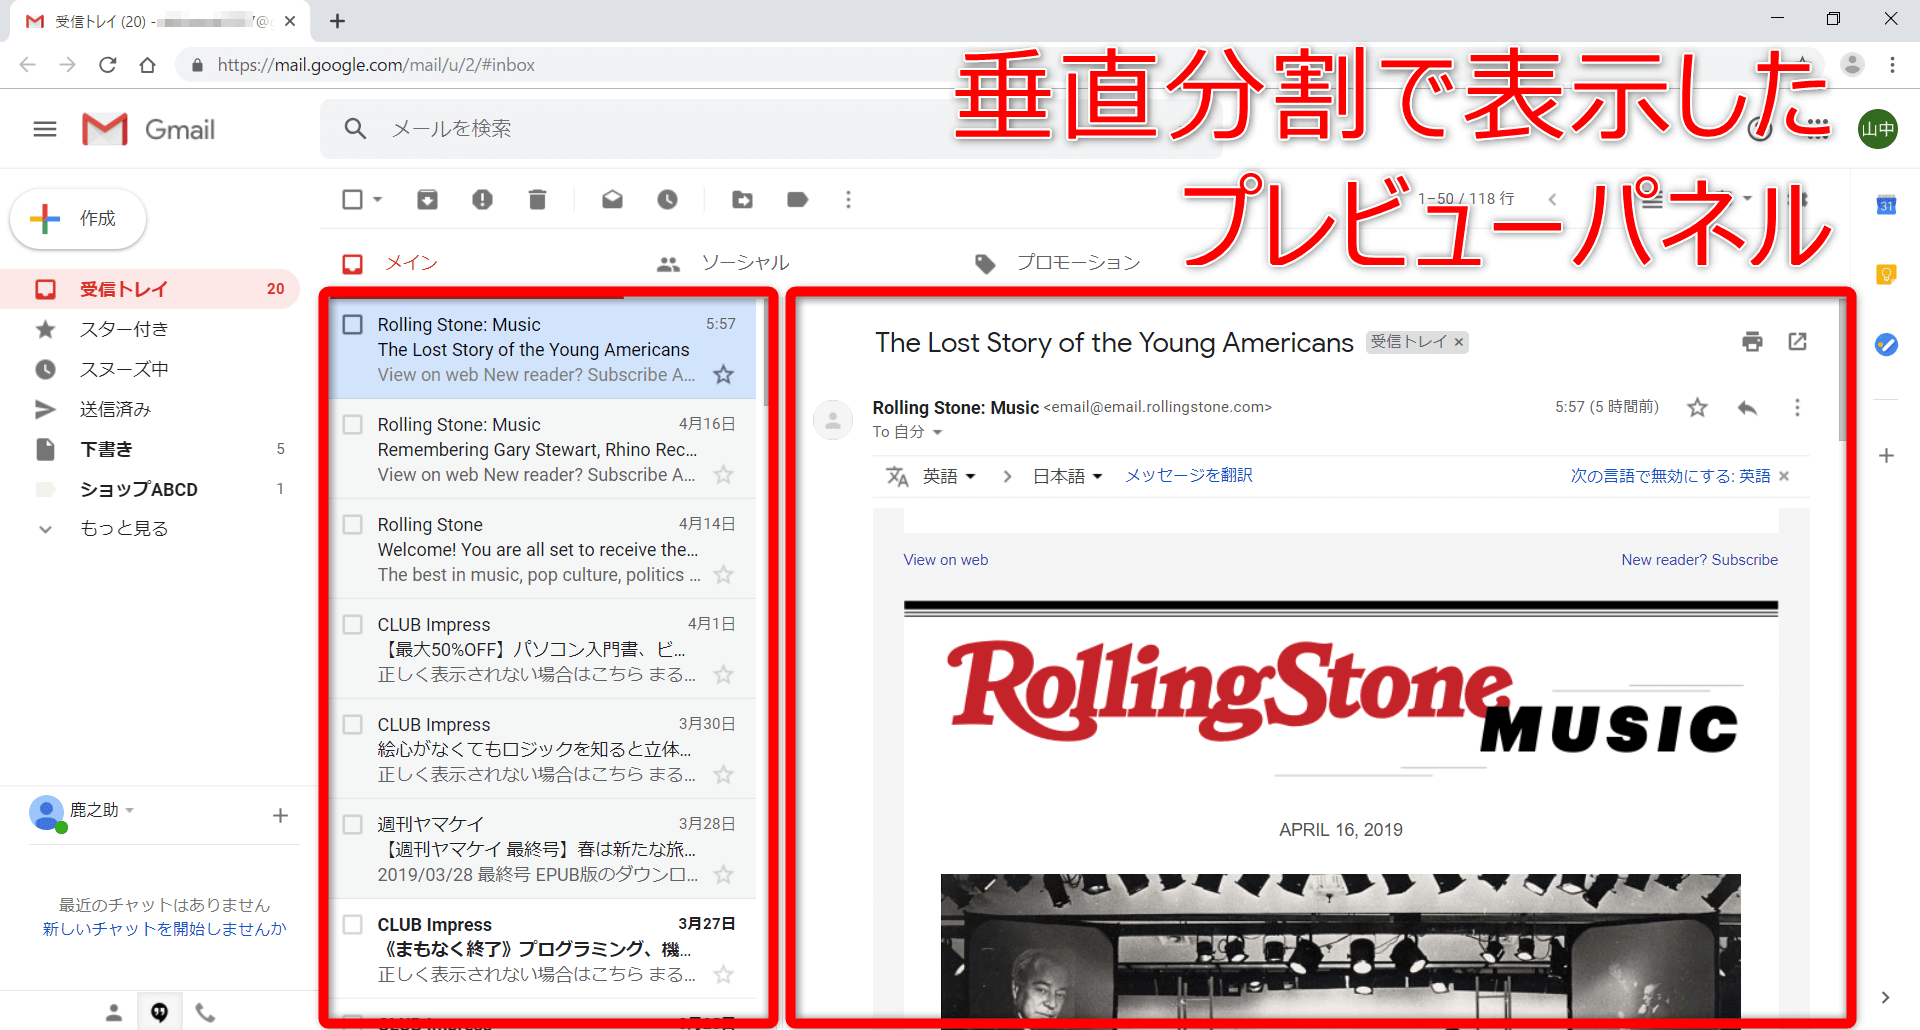Expand recipient details next to To 自分
Screen dimensions: 1920x1030
tap(937, 433)
